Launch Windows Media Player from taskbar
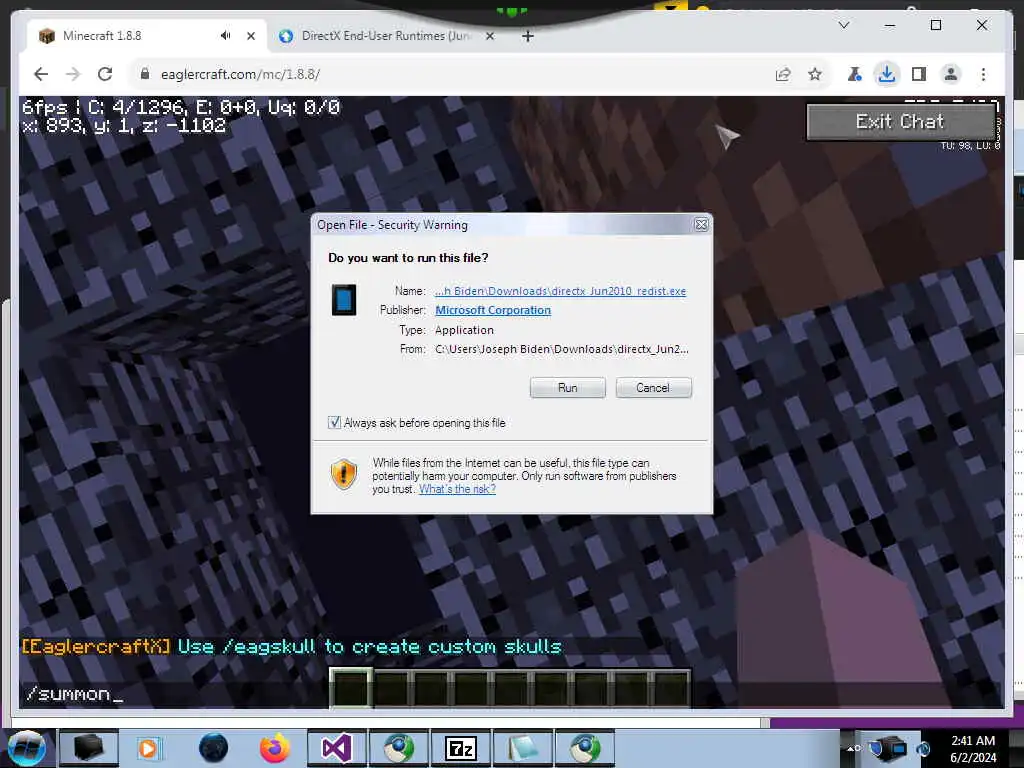The image size is (1024, 768). [x=149, y=748]
